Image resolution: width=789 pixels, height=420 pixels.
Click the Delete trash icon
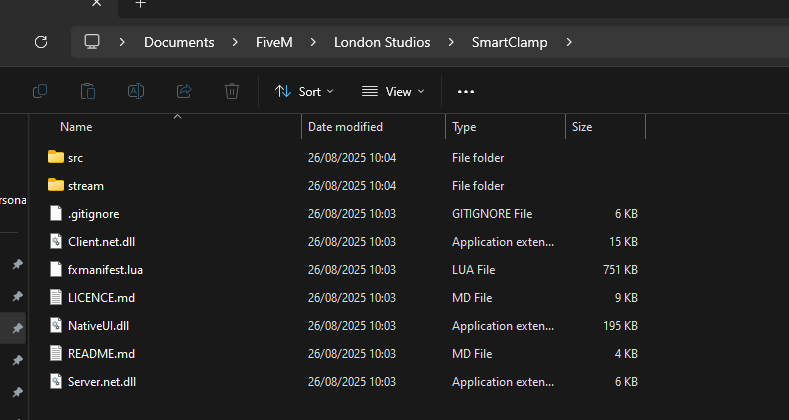point(231,91)
